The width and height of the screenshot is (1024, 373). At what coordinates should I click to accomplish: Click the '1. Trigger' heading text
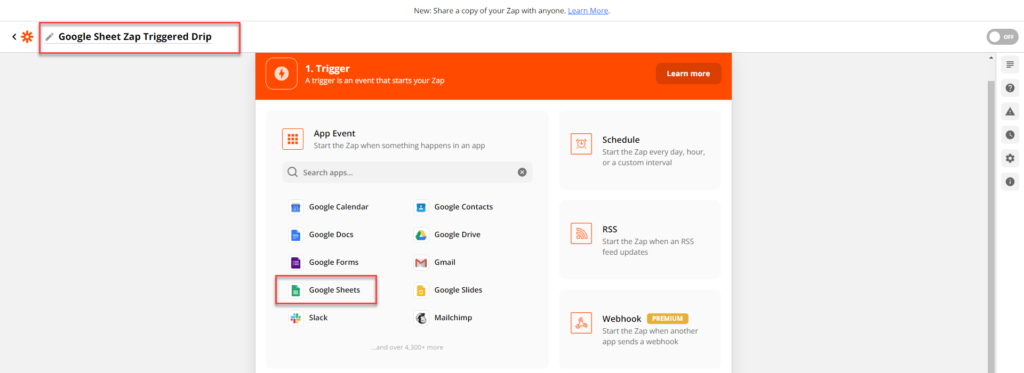pos(327,69)
